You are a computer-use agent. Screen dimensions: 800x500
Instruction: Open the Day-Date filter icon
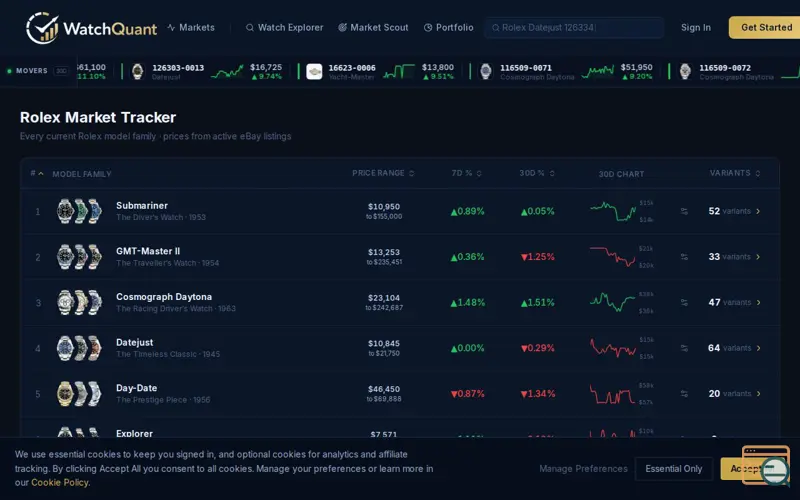684,394
